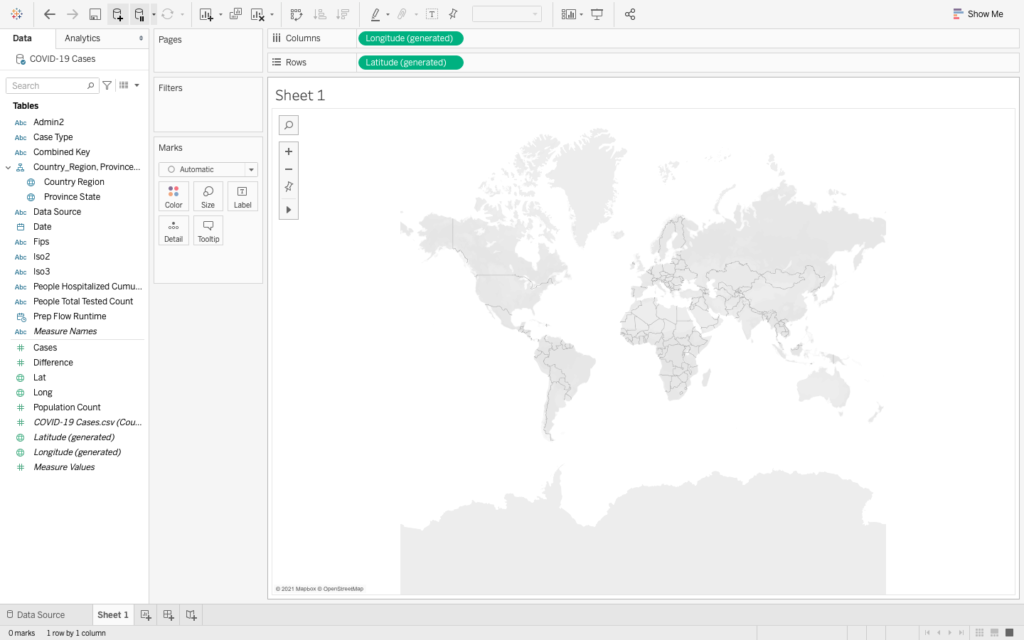Click the zoom in button on the map
The image size is (1024, 640).
pyautogui.click(x=288, y=151)
